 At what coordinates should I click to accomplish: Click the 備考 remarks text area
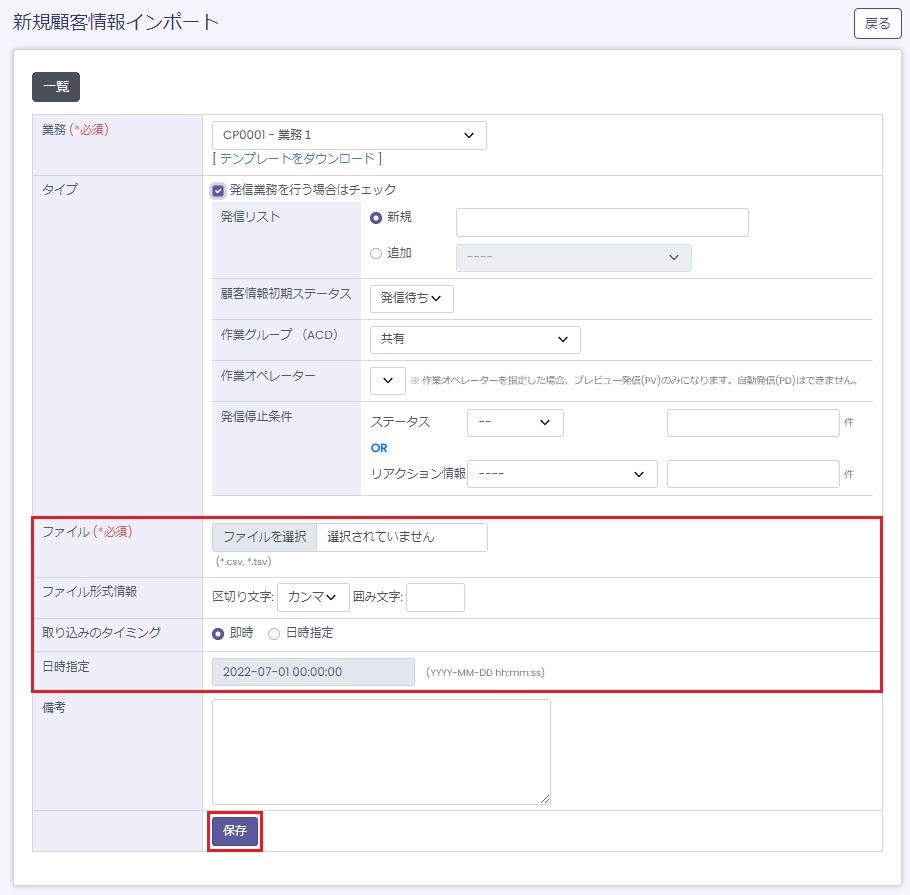pyautogui.click(x=381, y=751)
